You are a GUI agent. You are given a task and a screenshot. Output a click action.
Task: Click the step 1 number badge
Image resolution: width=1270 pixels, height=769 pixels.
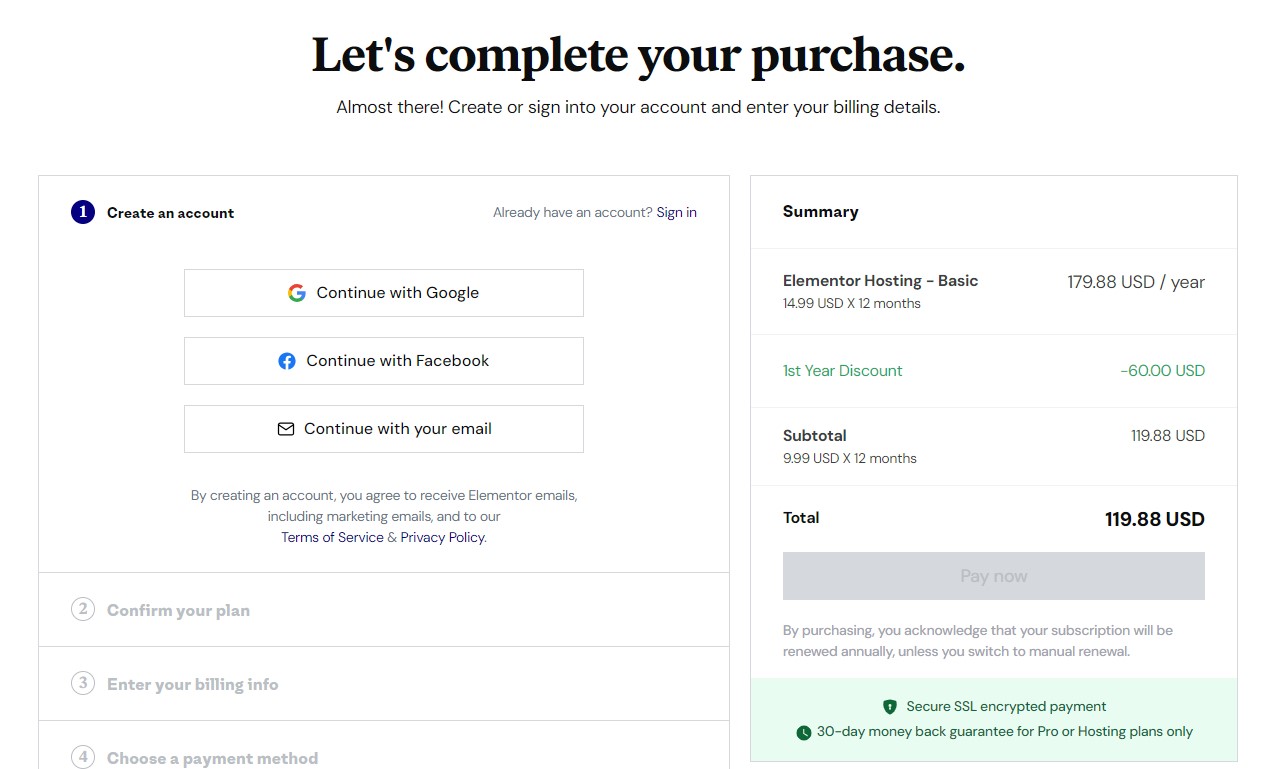pyautogui.click(x=83, y=212)
